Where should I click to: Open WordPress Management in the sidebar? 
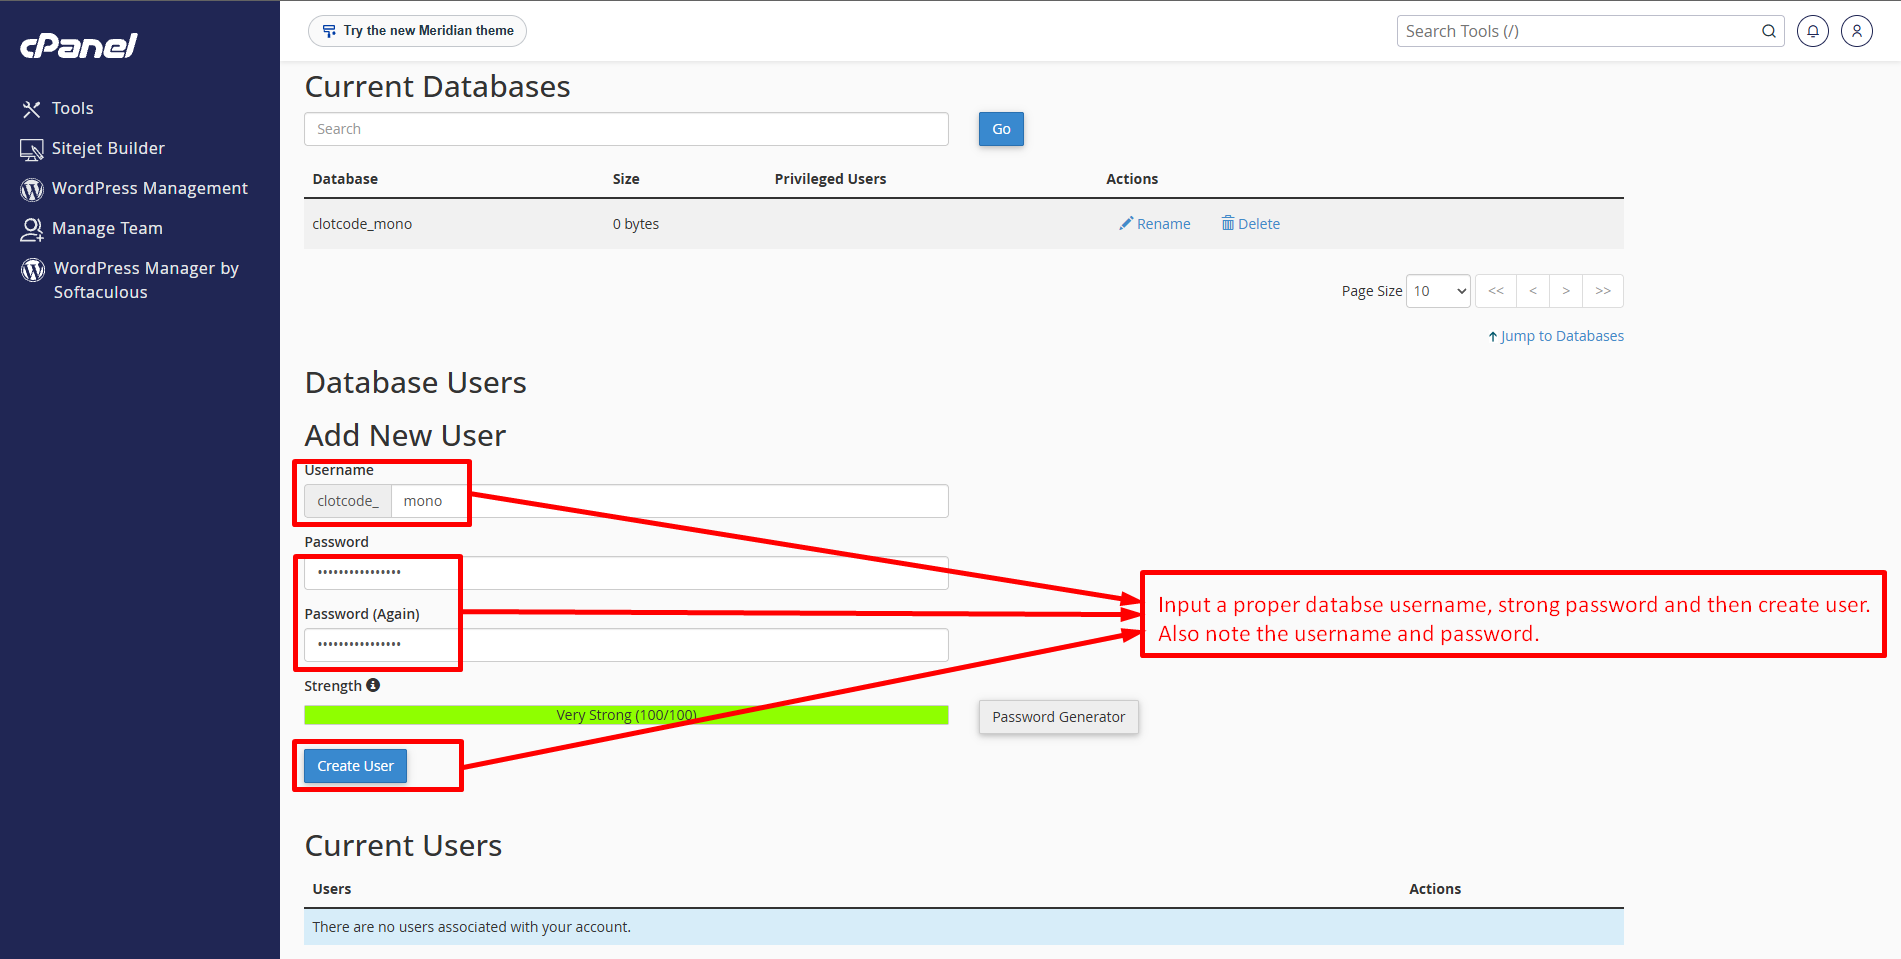tap(149, 188)
